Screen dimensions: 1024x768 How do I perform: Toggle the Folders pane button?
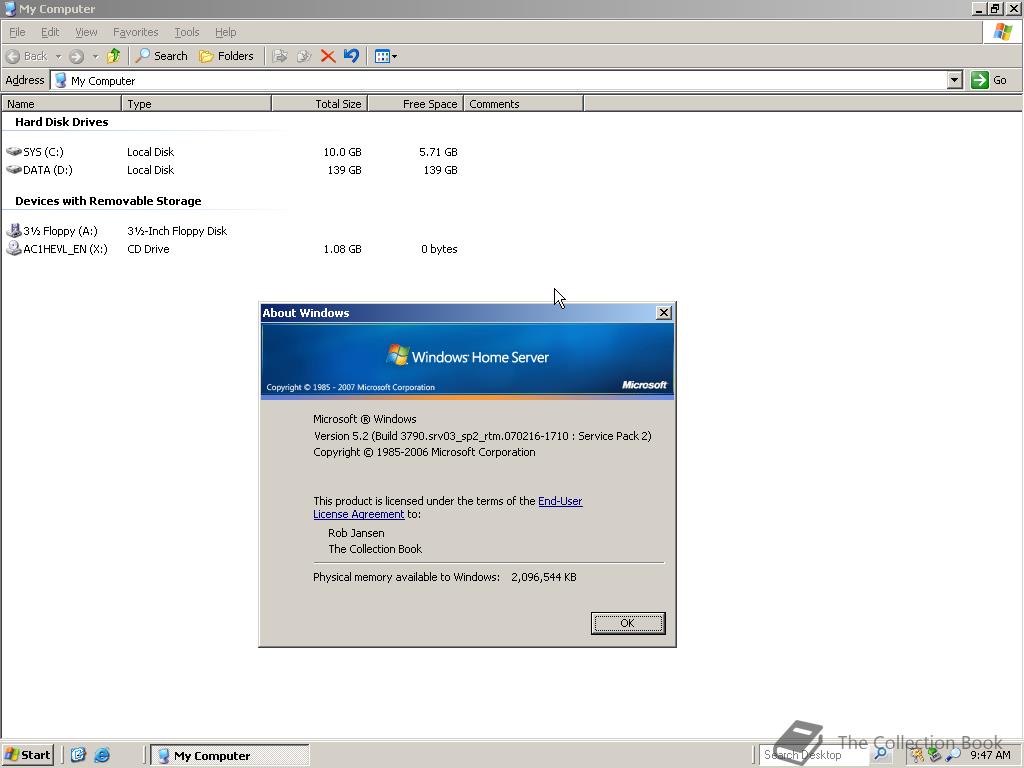coord(226,56)
